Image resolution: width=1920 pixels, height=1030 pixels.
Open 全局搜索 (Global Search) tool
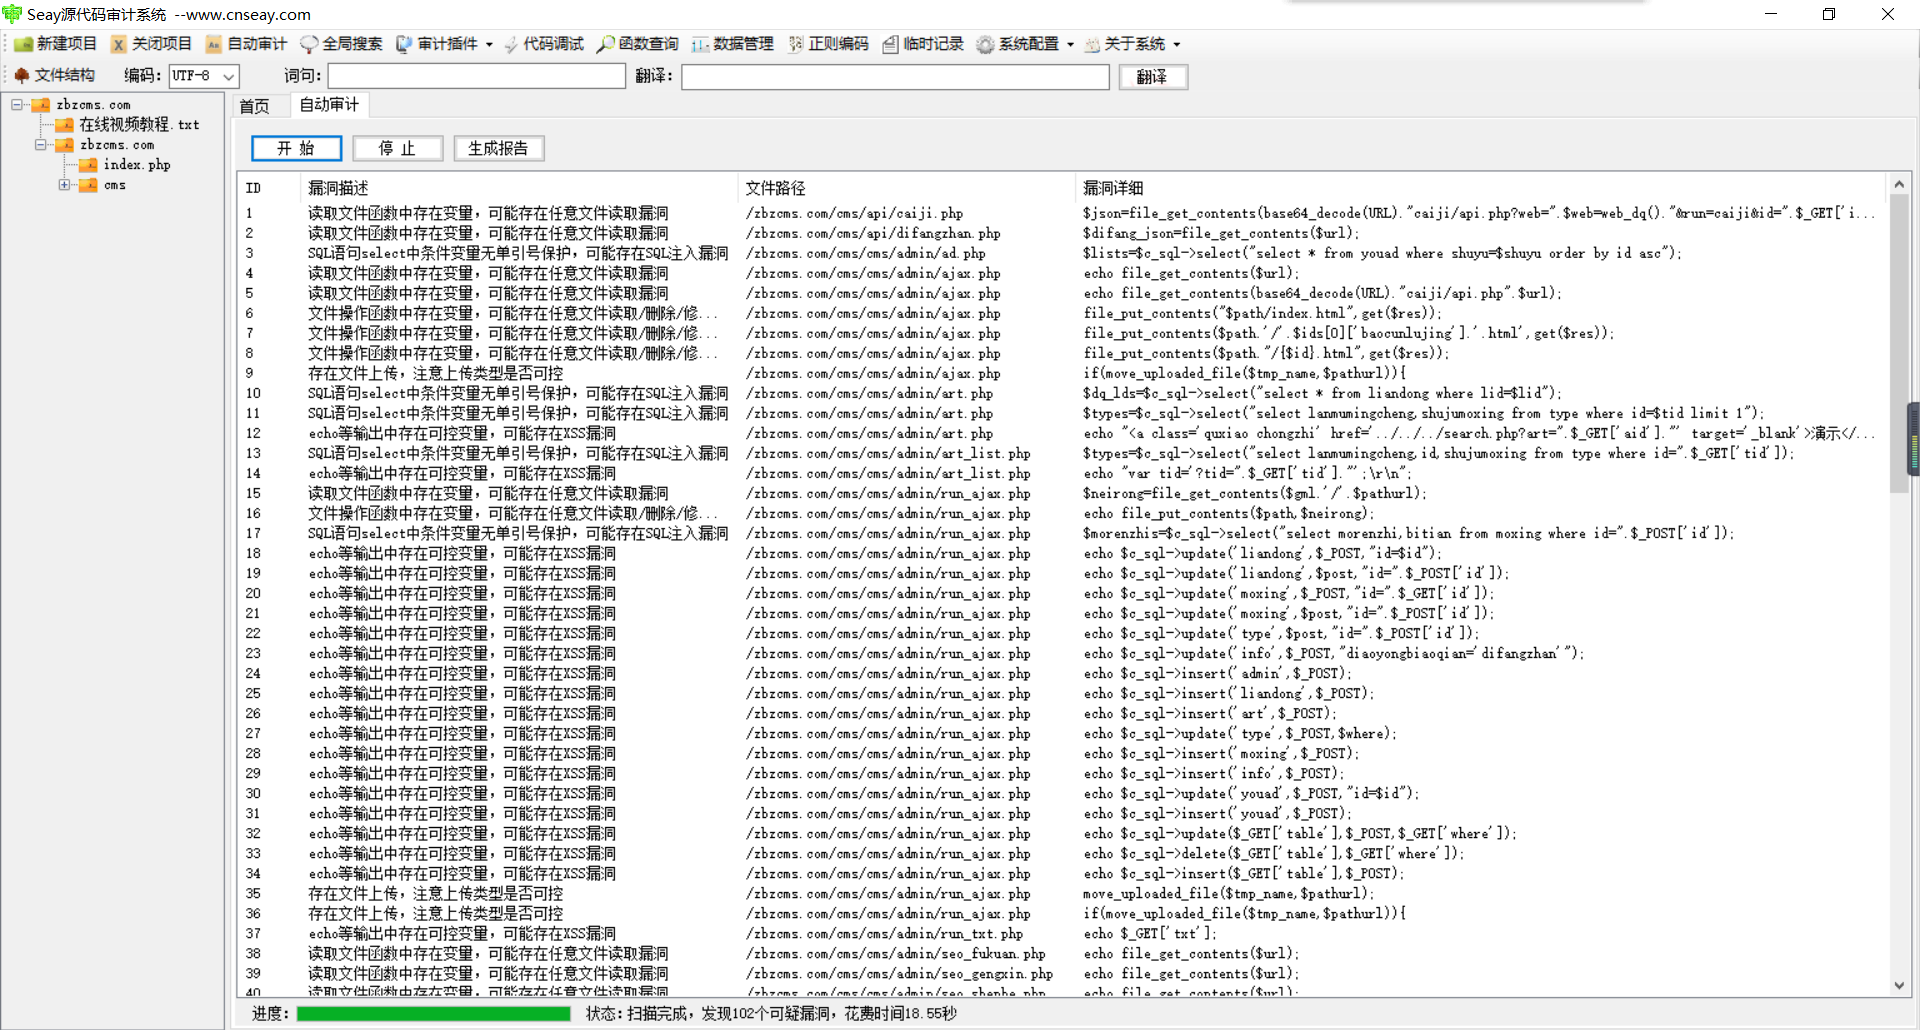(341, 44)
